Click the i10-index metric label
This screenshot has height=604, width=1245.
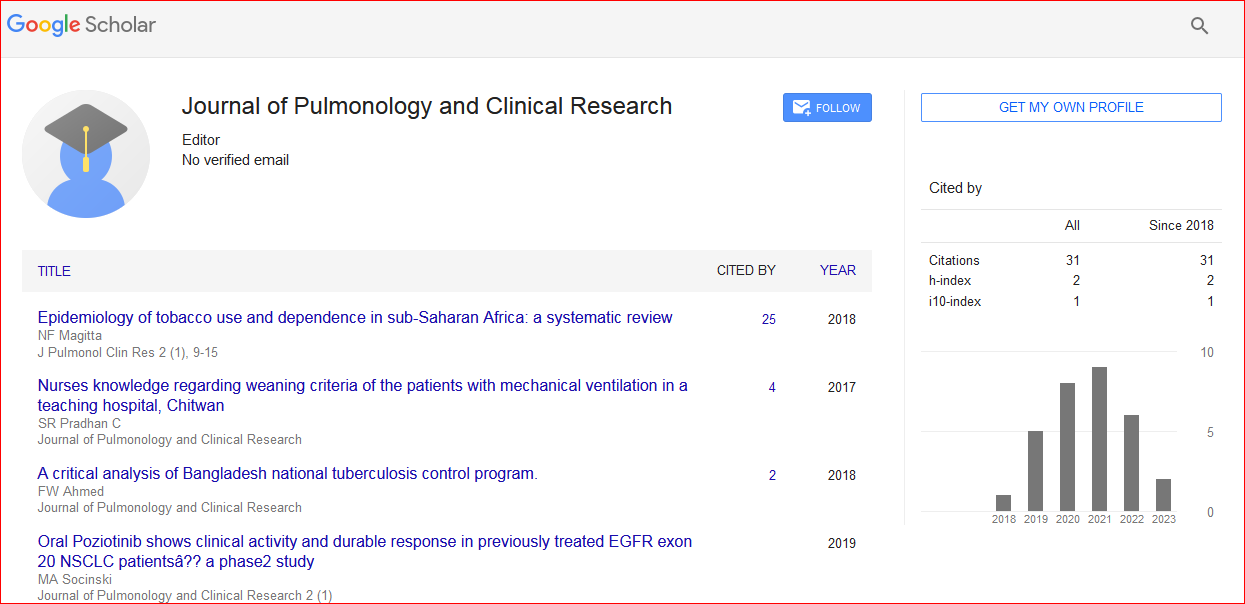click(x=953, y=301)
